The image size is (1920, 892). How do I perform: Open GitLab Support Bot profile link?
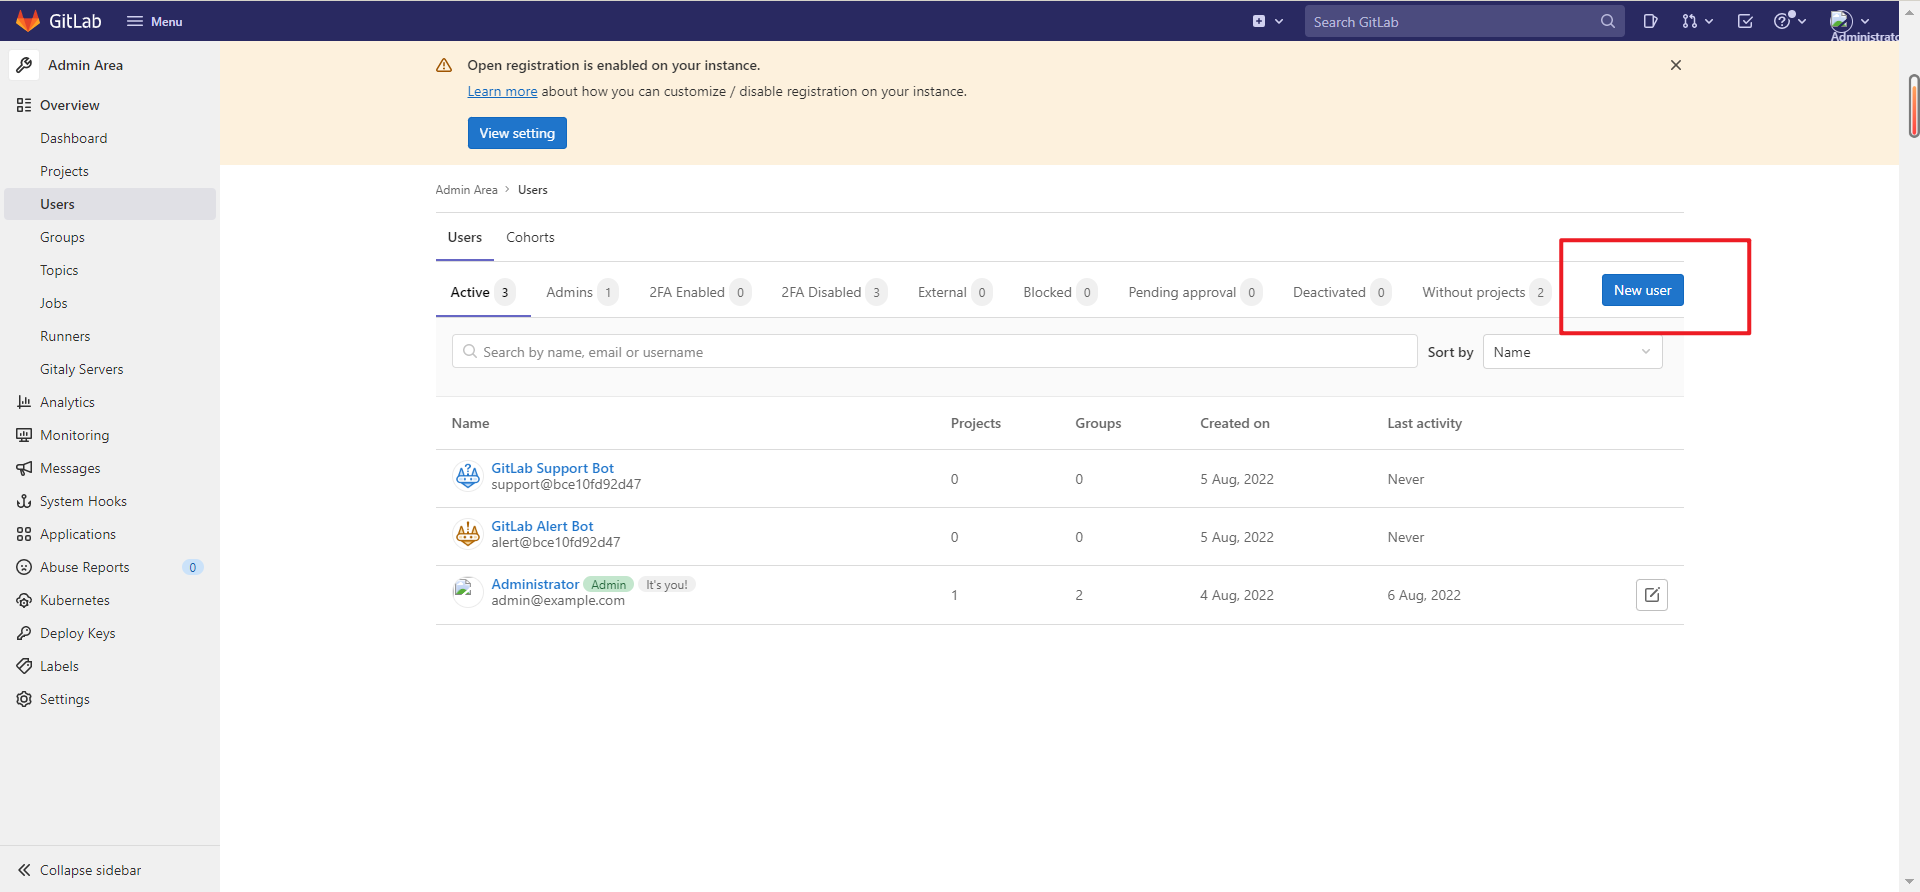click(x=552, y=468)
